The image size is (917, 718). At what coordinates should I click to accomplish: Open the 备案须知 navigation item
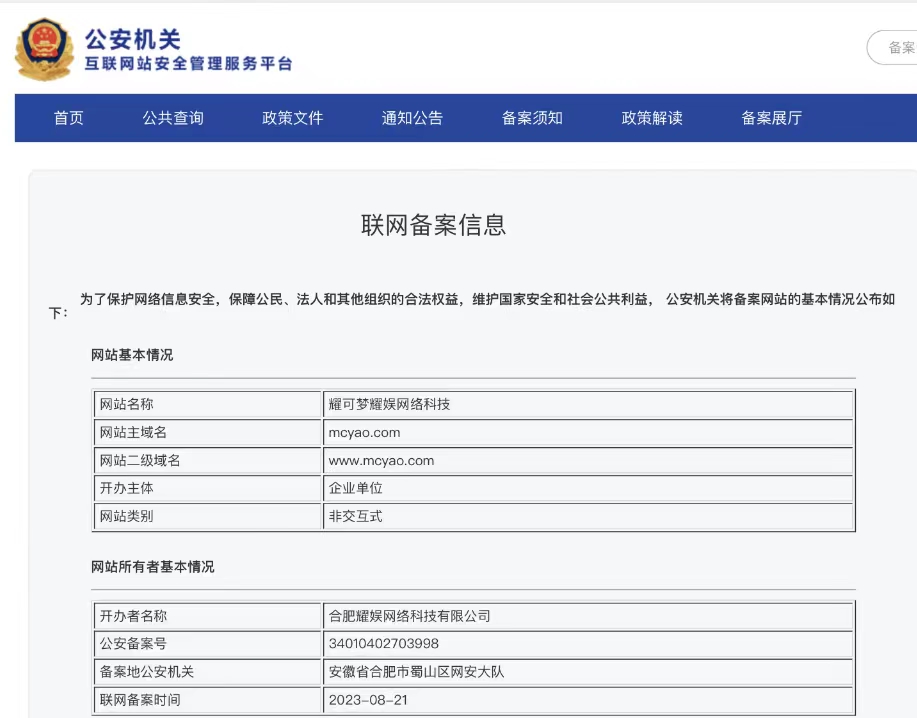[x=532, y=118]
